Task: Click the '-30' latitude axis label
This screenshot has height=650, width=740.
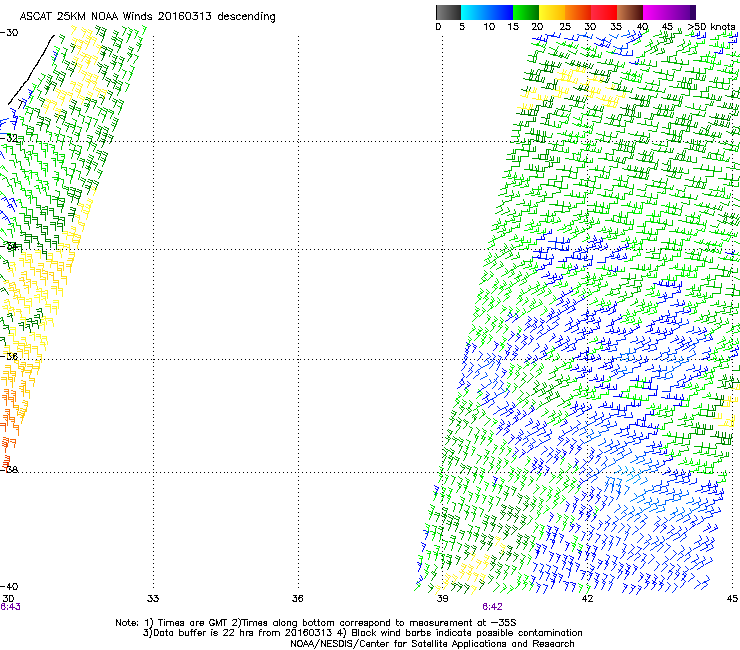Action: pyautogui.click(x=9, y=33)
